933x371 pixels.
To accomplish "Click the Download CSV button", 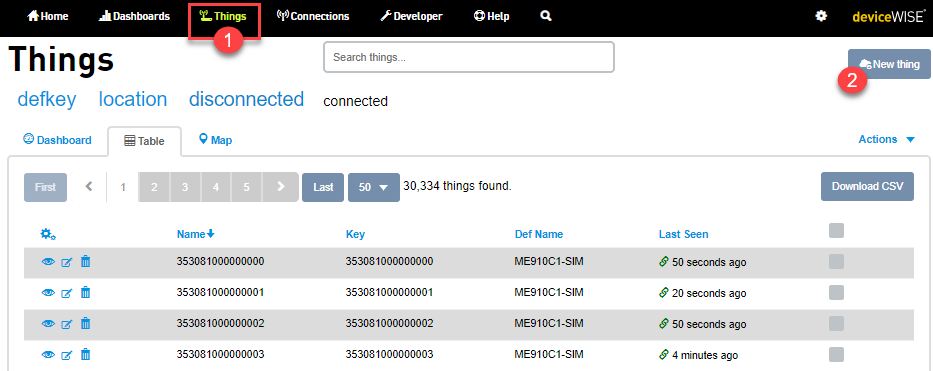I will (868, 186).
